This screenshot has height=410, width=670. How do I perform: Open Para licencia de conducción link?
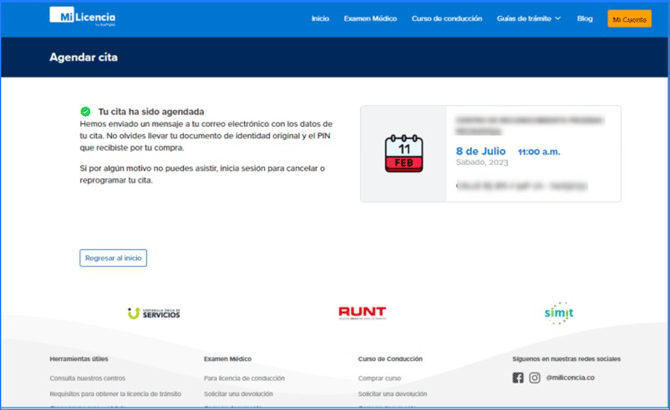pyautogui.click(x=244, y=378)
